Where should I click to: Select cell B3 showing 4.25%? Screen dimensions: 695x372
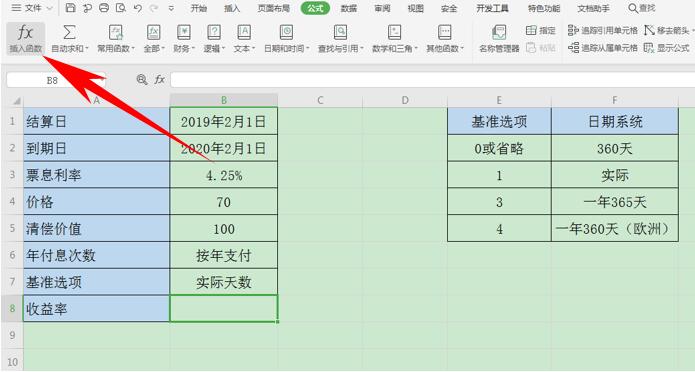224,175
